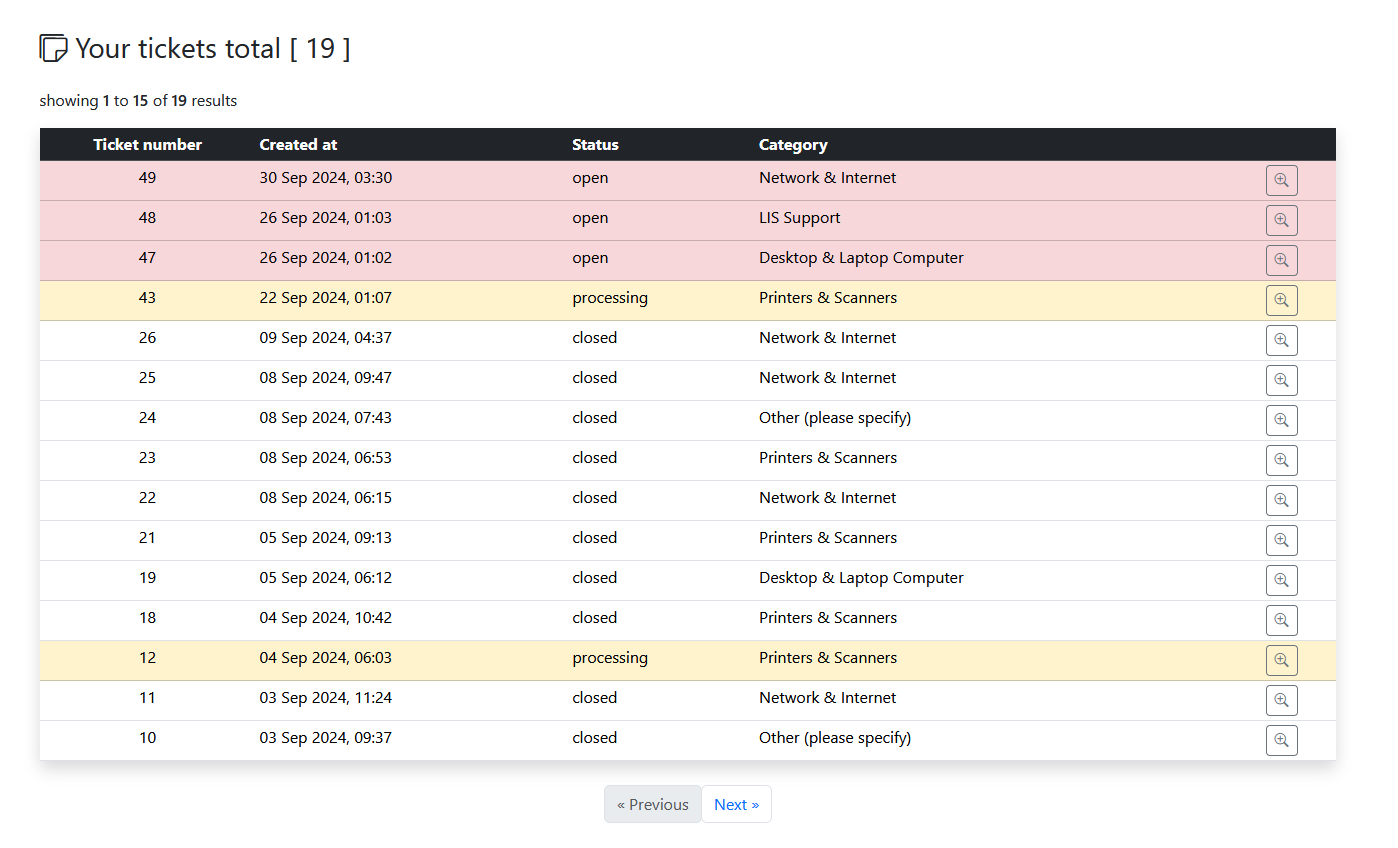1398x848 pixels.
Task: Click date '03 Sep 2024, 09:37'
Action: click(x=326, y=738)
